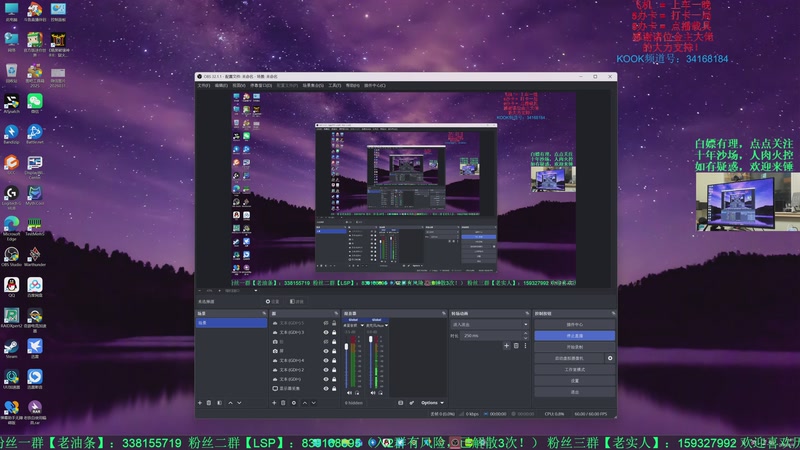The height and width of the screenshot is (450, 800).
Task: Open Steam desktop icon
Action: click(x=11, y=348)
